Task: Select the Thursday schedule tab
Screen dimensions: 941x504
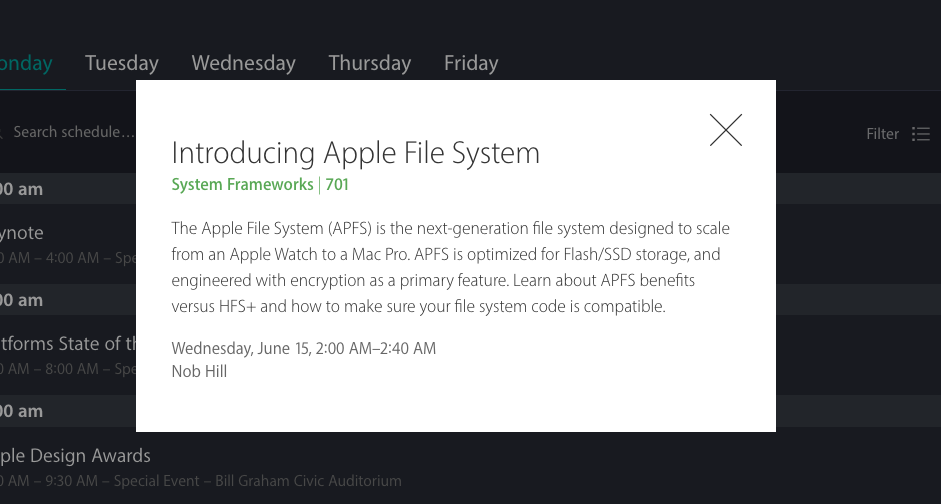Action: [x=370, y=63]
